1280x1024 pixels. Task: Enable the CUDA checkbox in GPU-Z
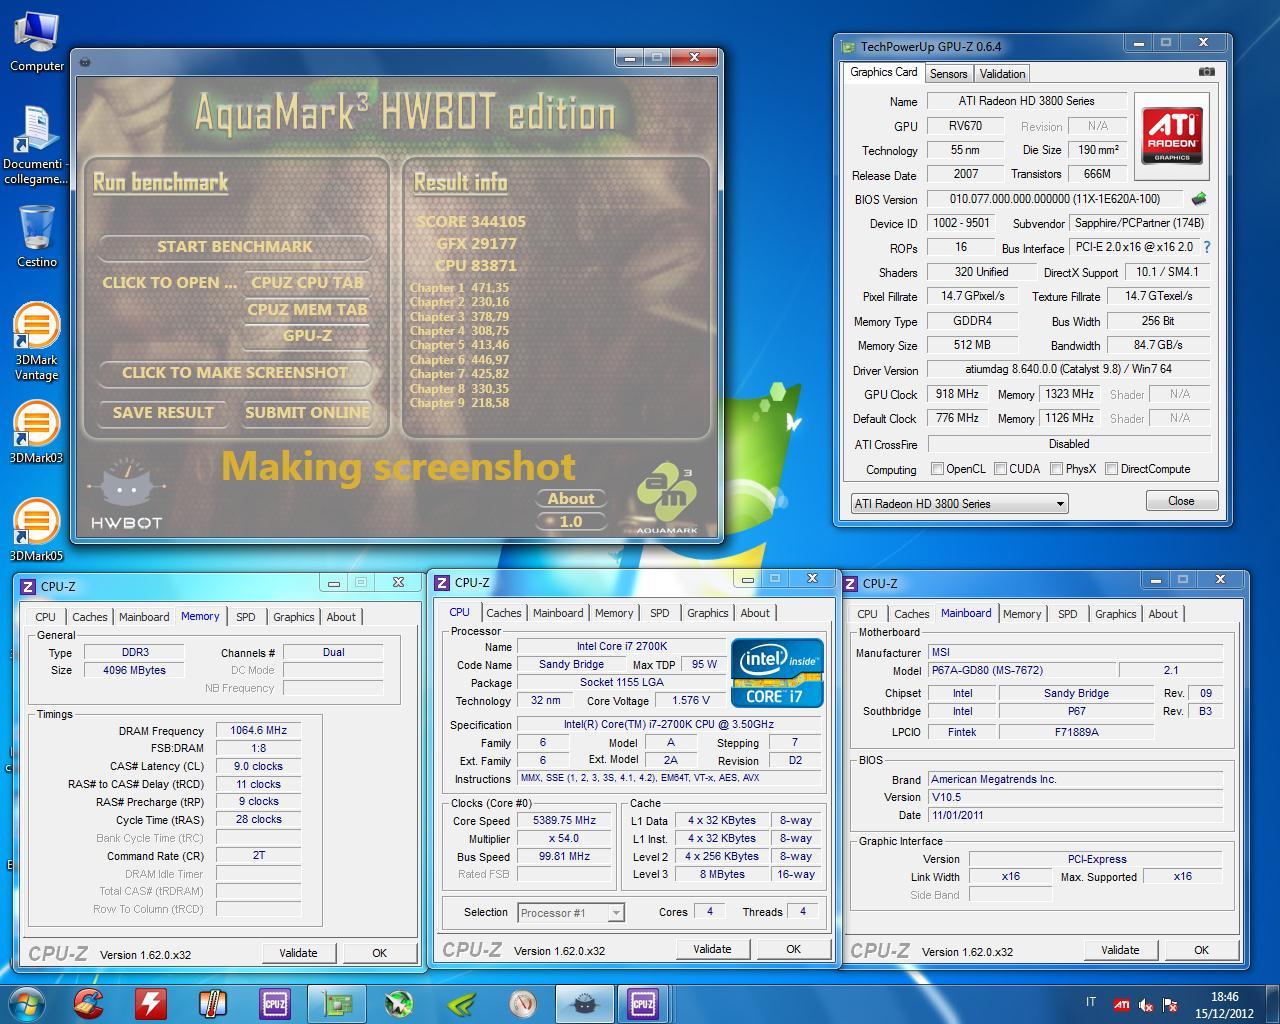[1000, 468]
